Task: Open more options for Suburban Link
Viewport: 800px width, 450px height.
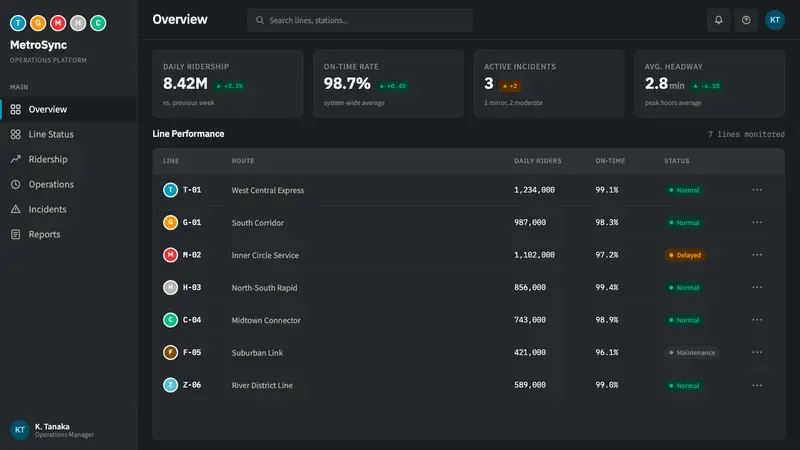Action: tap(757, 352)
